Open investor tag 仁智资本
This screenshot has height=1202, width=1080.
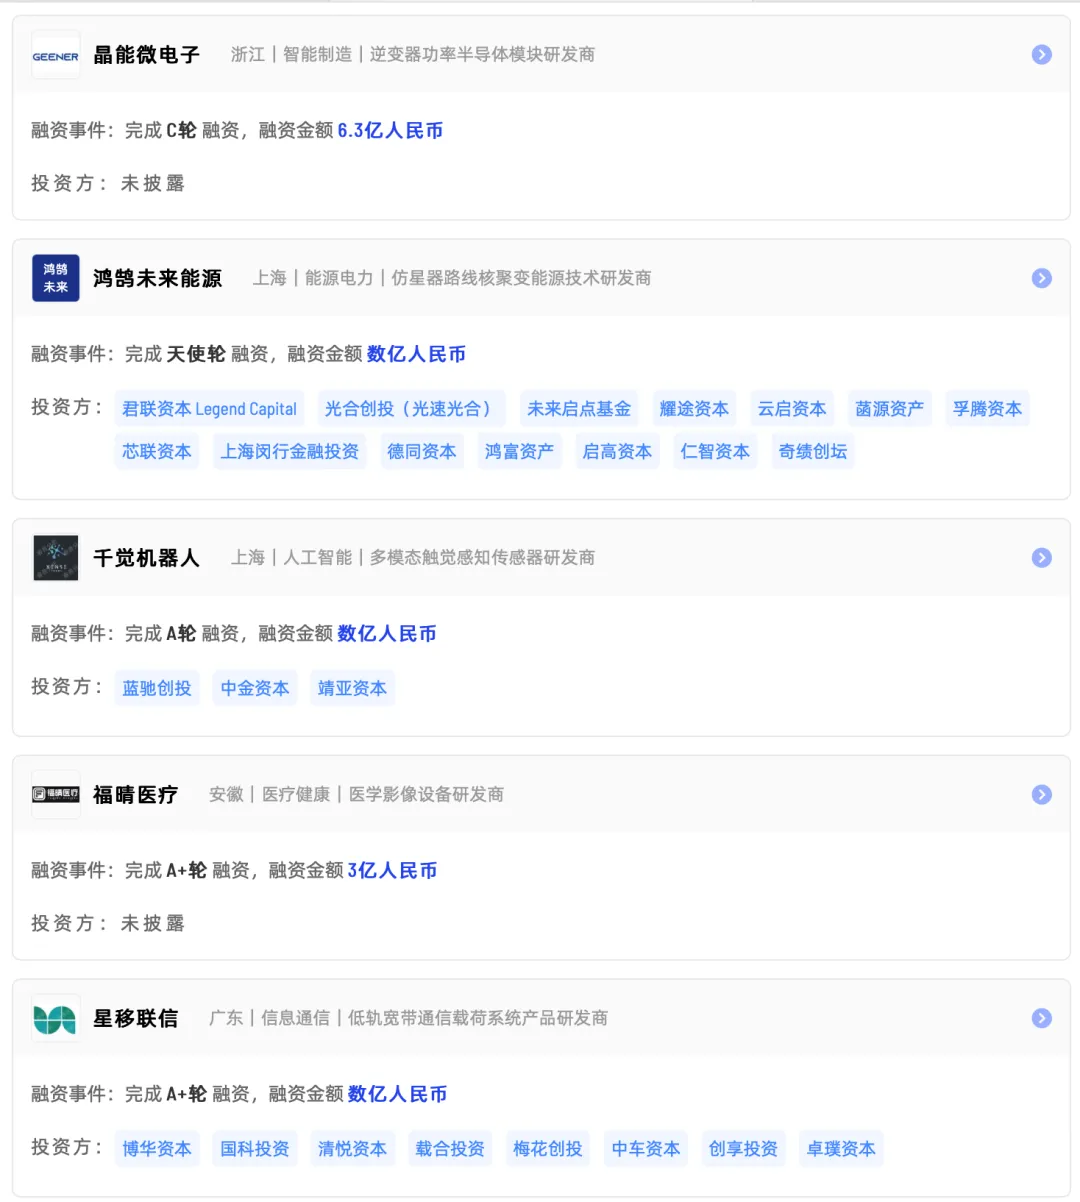coord(716,452)
